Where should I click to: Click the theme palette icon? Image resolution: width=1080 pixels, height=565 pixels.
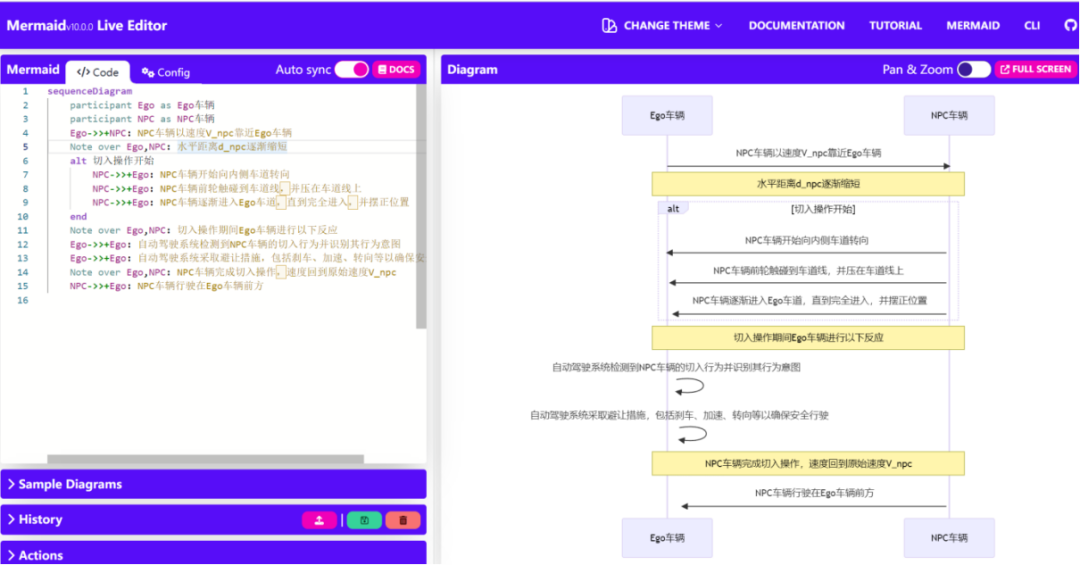click(x=609, y=25)
